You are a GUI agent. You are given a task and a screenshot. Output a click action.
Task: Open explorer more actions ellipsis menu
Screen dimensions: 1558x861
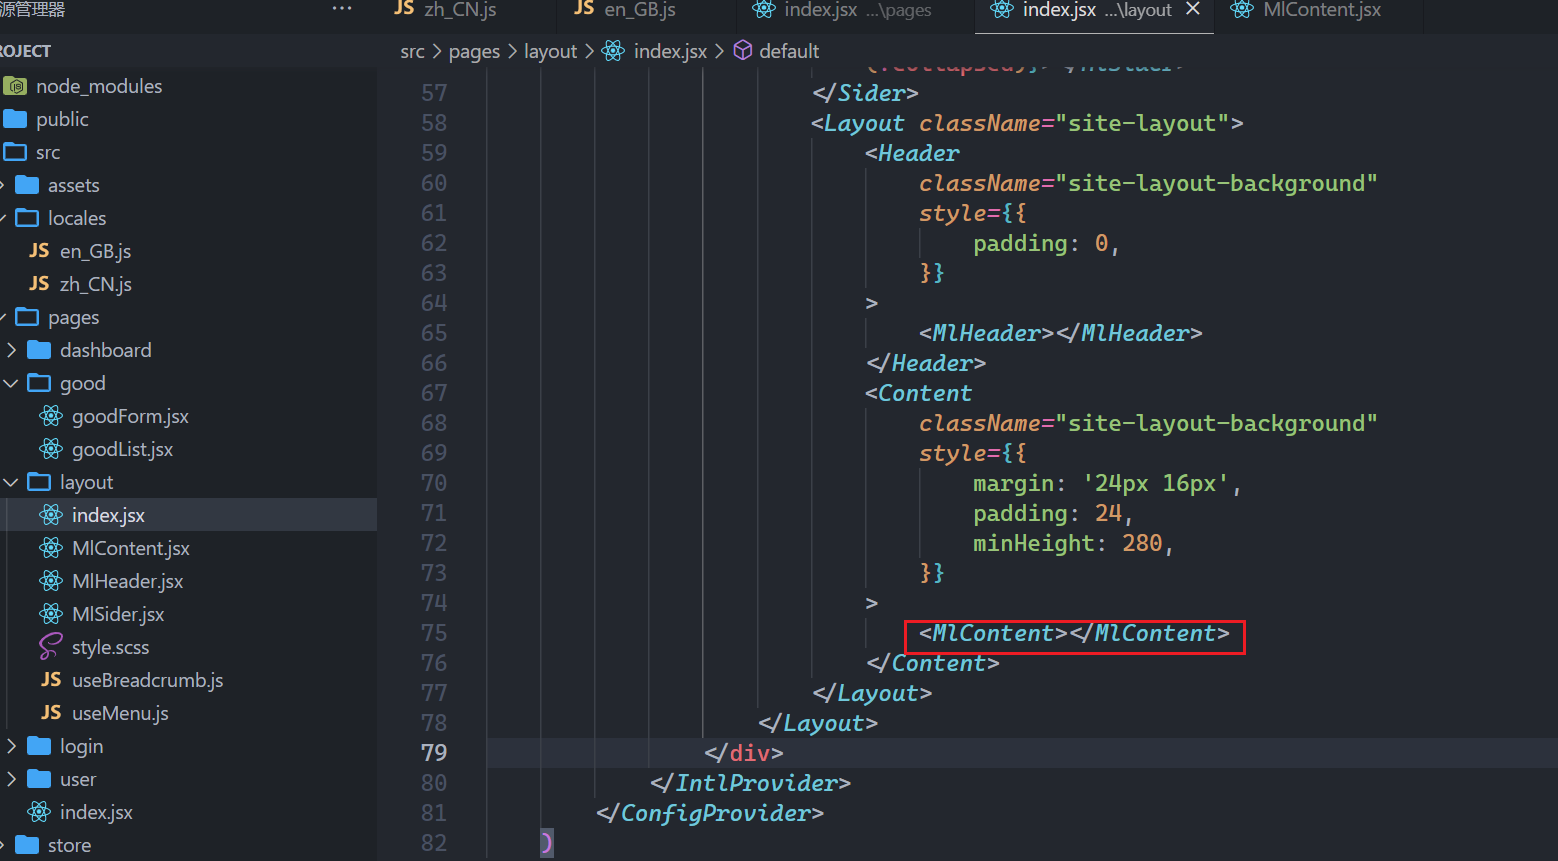[342, 9]
